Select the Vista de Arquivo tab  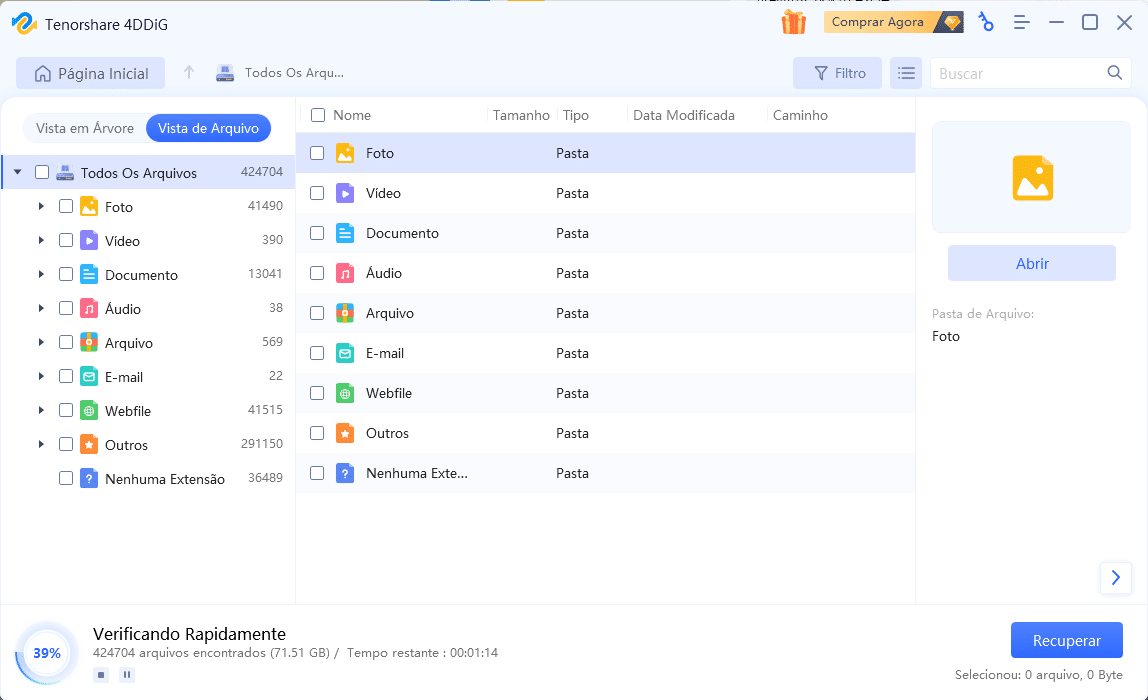pos(208,128)
